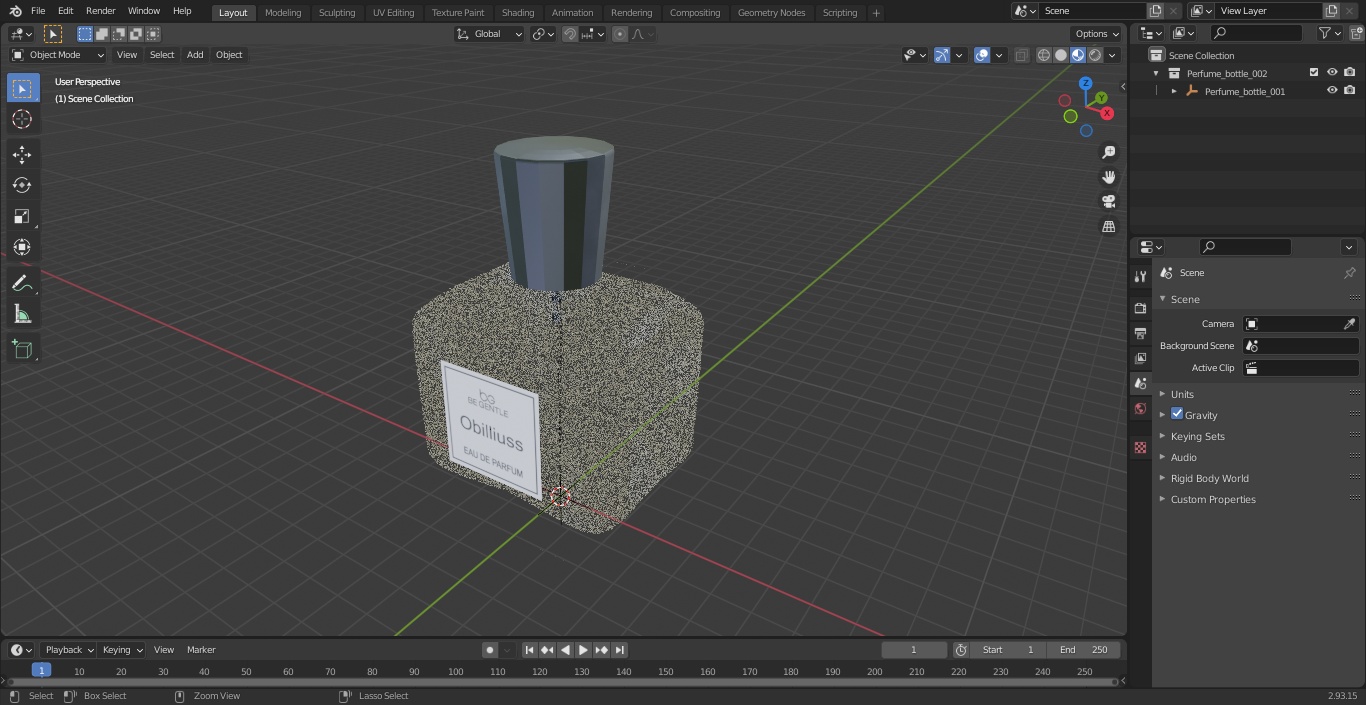Image resolution: width=1366 pixels, height=705 pixels.
Task: Pick the Rotate tool
Action: [x=22, y=185]
